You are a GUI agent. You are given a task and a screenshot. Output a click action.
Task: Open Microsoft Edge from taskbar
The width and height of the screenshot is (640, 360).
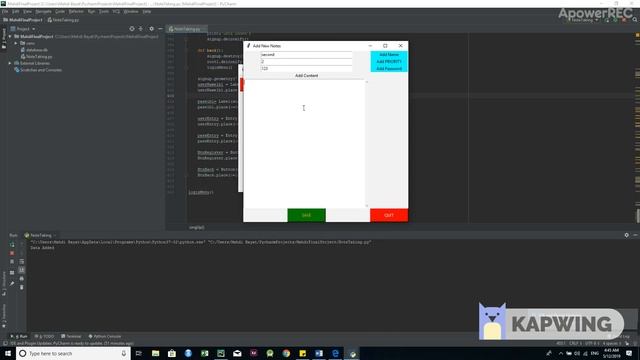(335, 353)
